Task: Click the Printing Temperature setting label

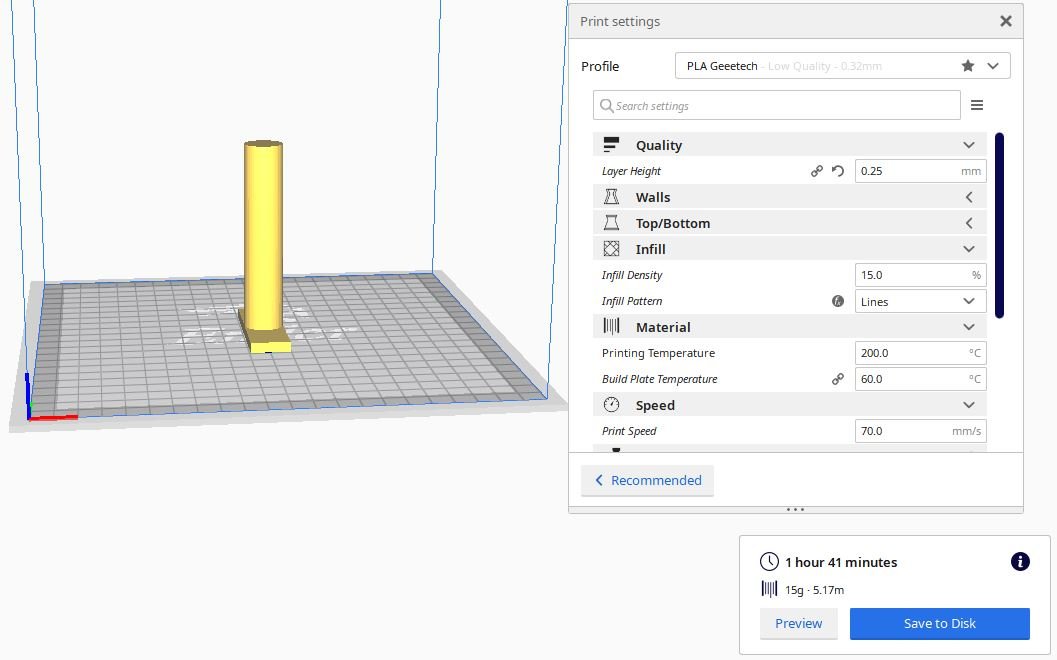Action: pos(658,353)
